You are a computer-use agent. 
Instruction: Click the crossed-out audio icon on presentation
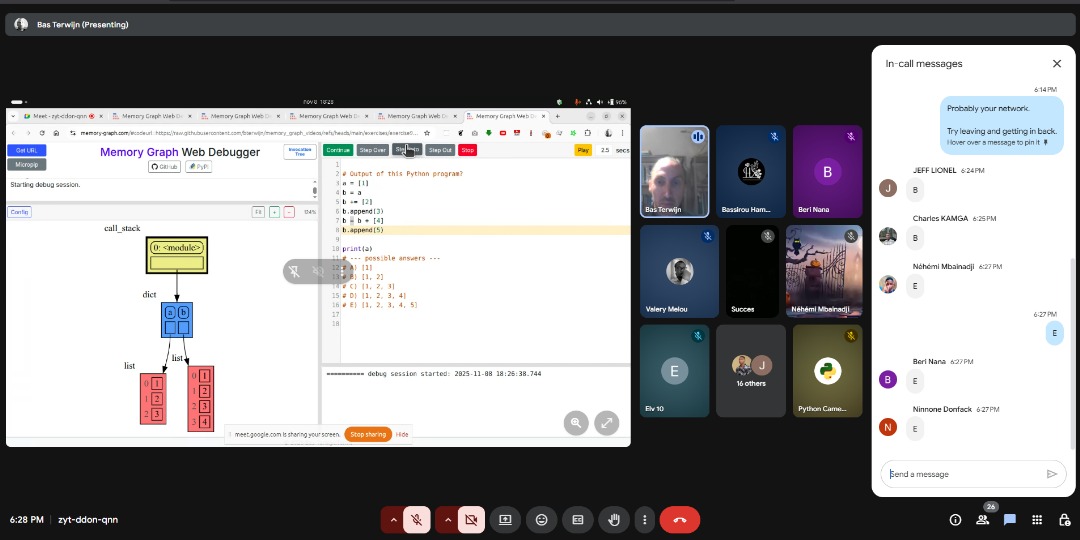(x=318, y=271)
